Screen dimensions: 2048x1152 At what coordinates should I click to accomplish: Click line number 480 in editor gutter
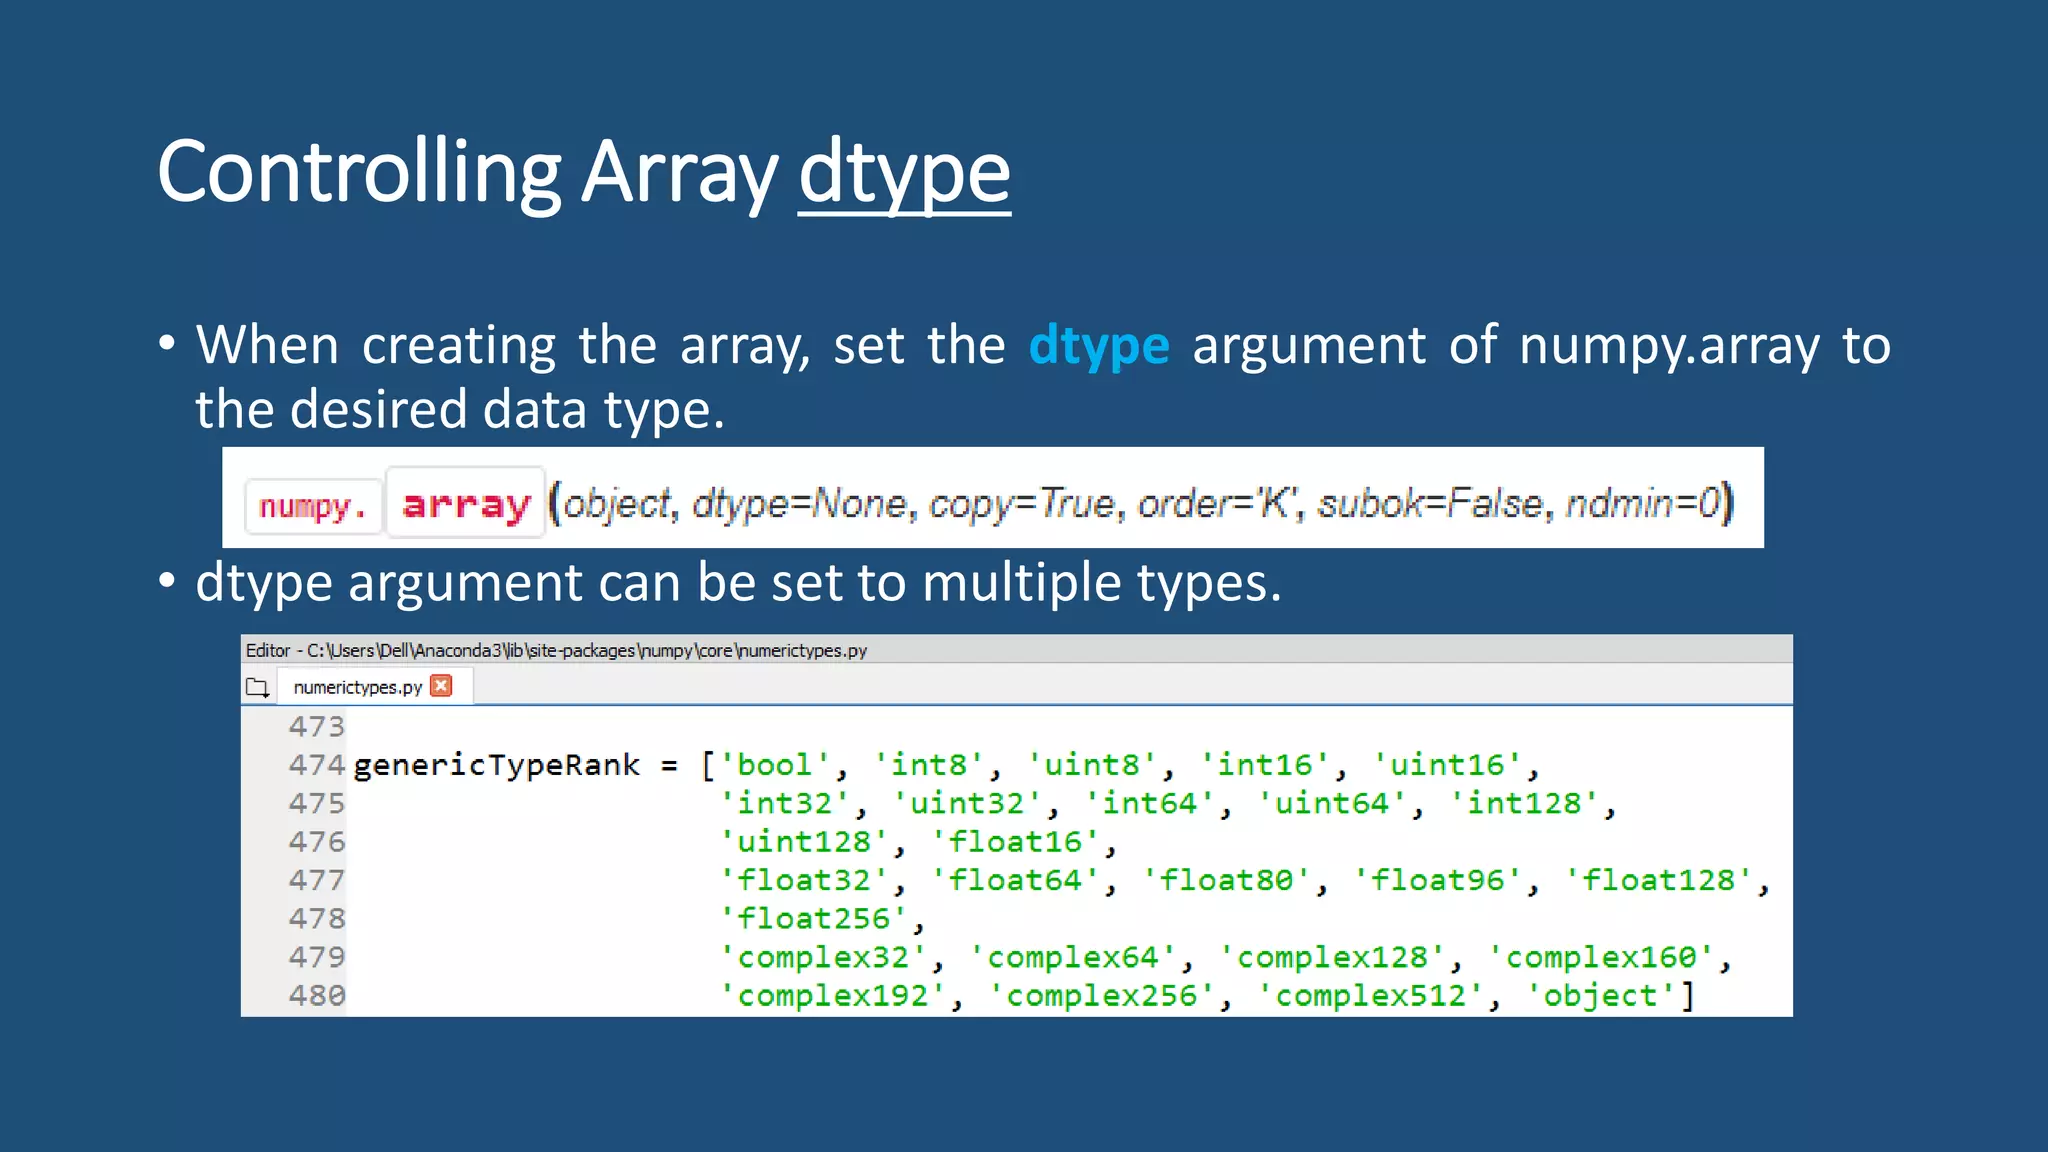coord(316,995)
